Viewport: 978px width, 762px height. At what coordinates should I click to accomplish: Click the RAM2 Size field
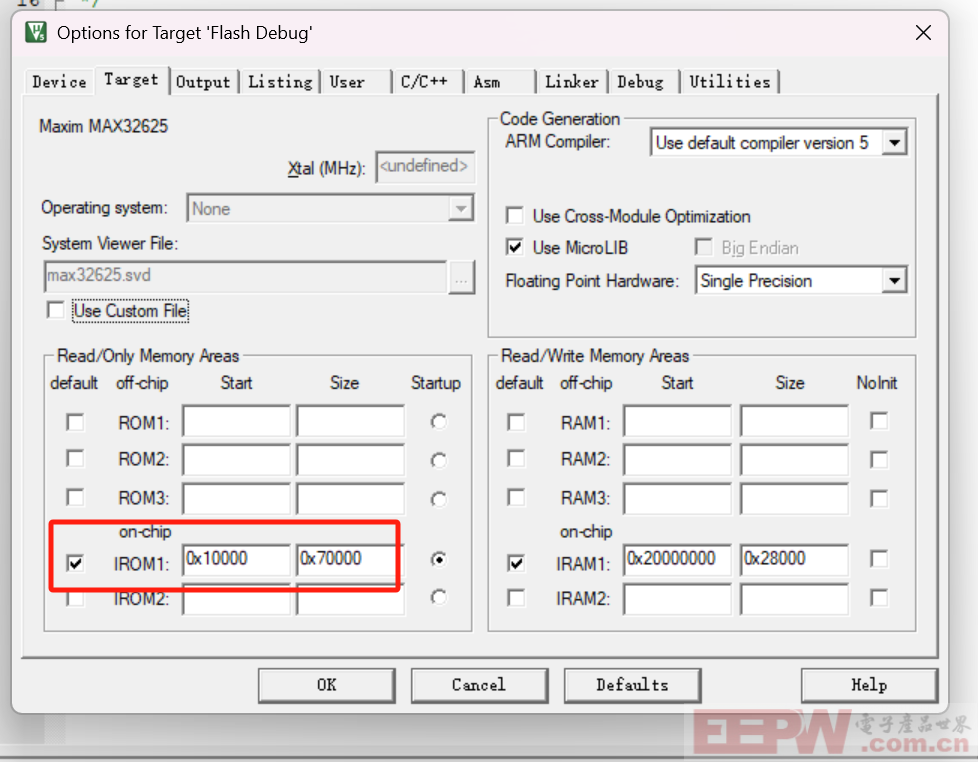795,460
